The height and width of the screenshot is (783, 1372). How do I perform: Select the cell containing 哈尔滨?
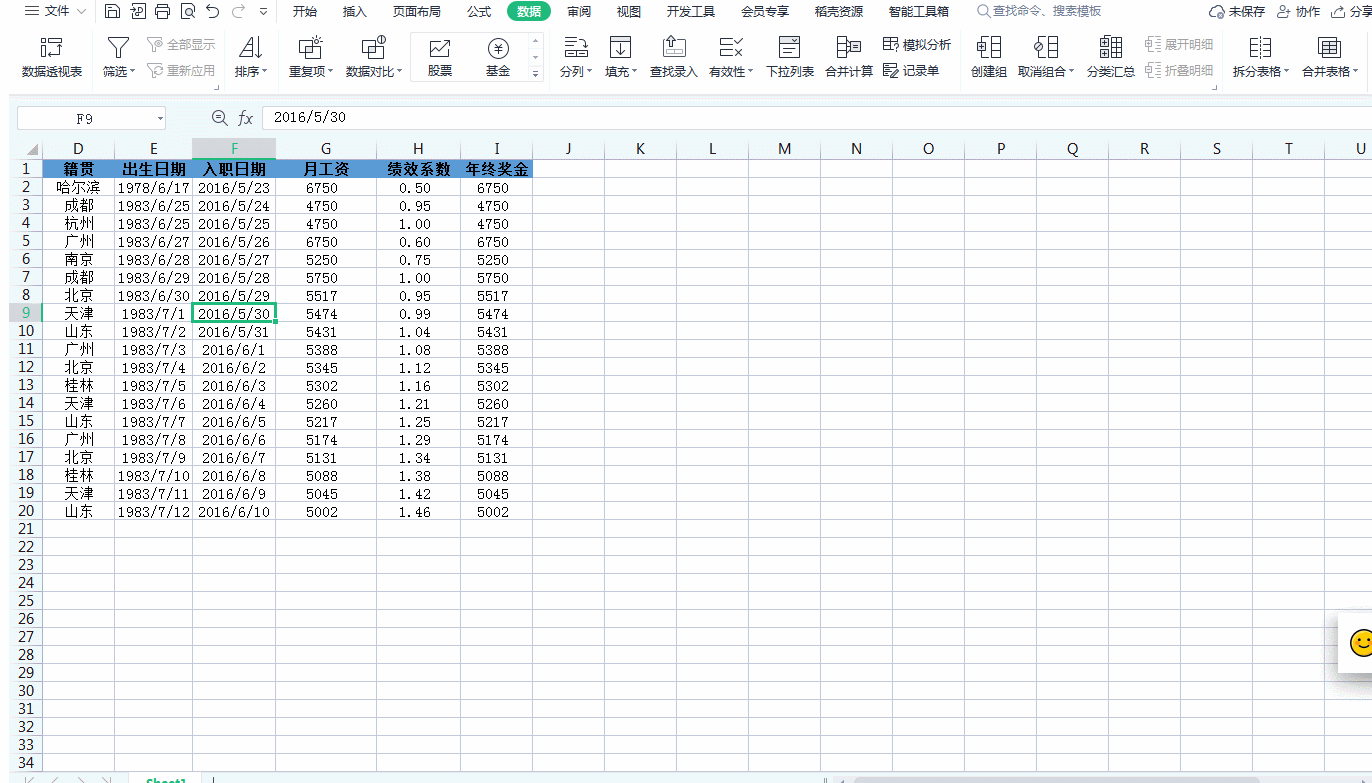point(79,188)
